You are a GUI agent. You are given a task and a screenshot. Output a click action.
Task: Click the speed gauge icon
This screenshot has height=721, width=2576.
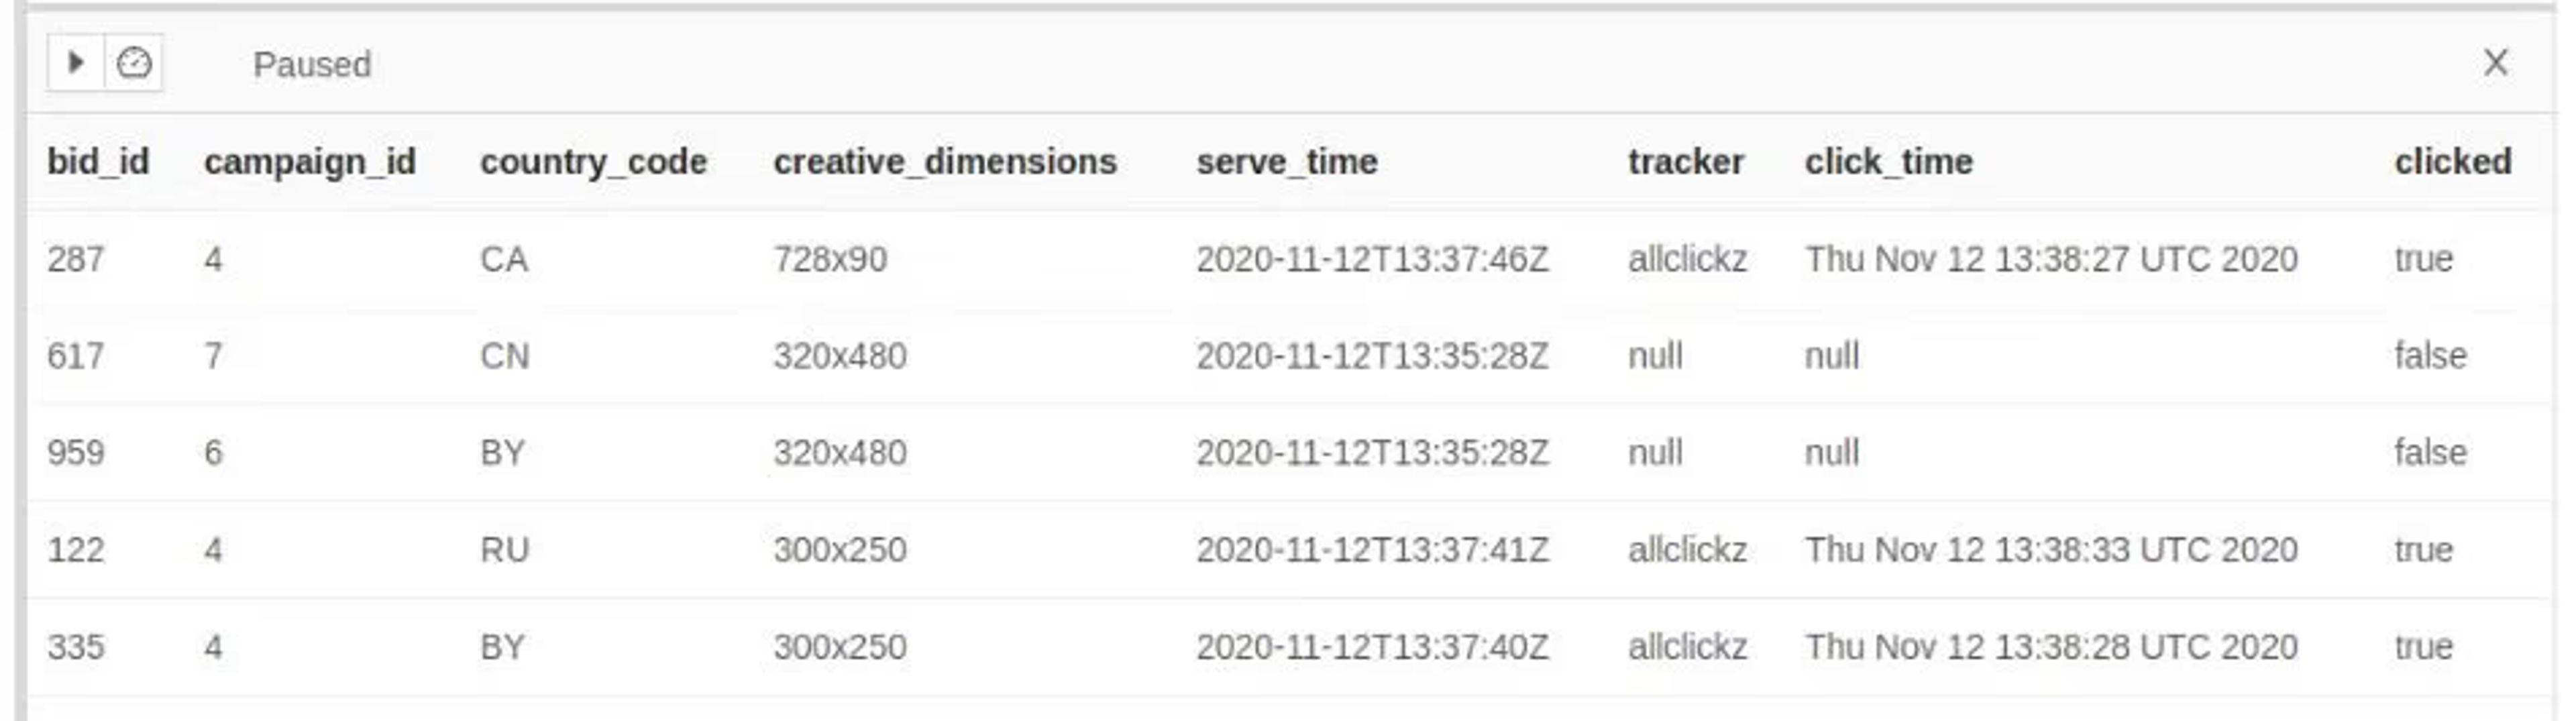click(x=134, y=63)
